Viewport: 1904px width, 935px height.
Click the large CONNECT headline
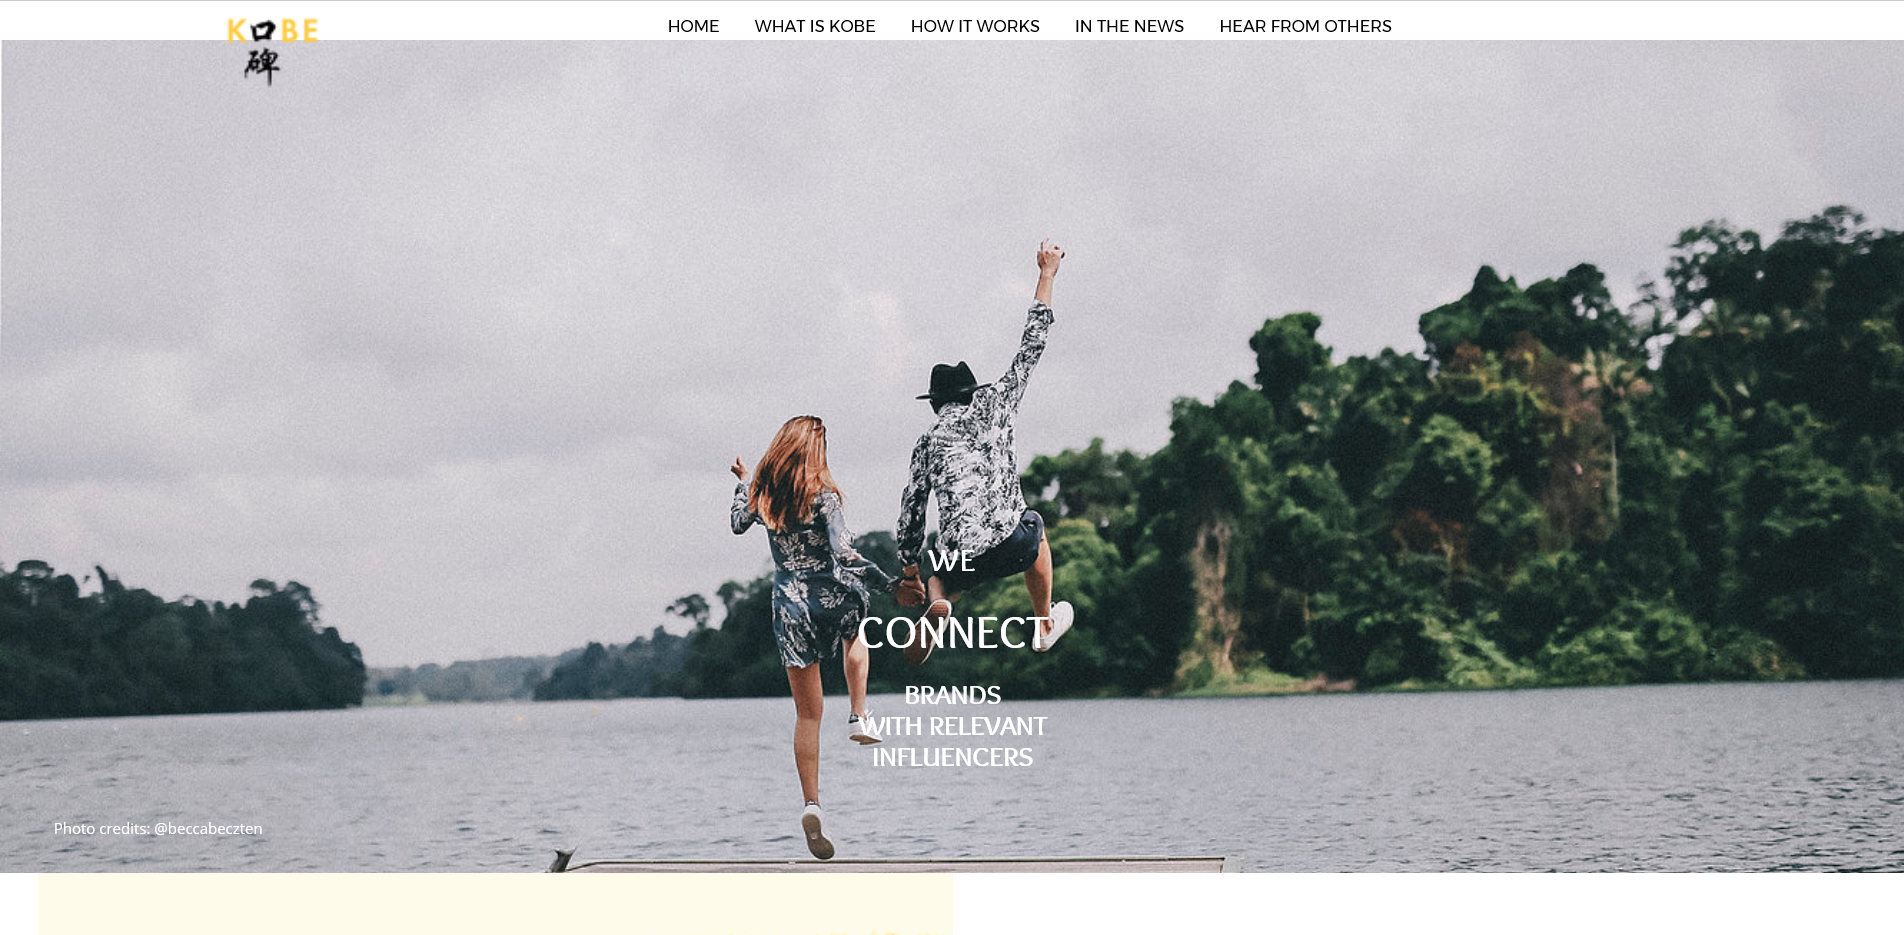click(x=952, y=632)
